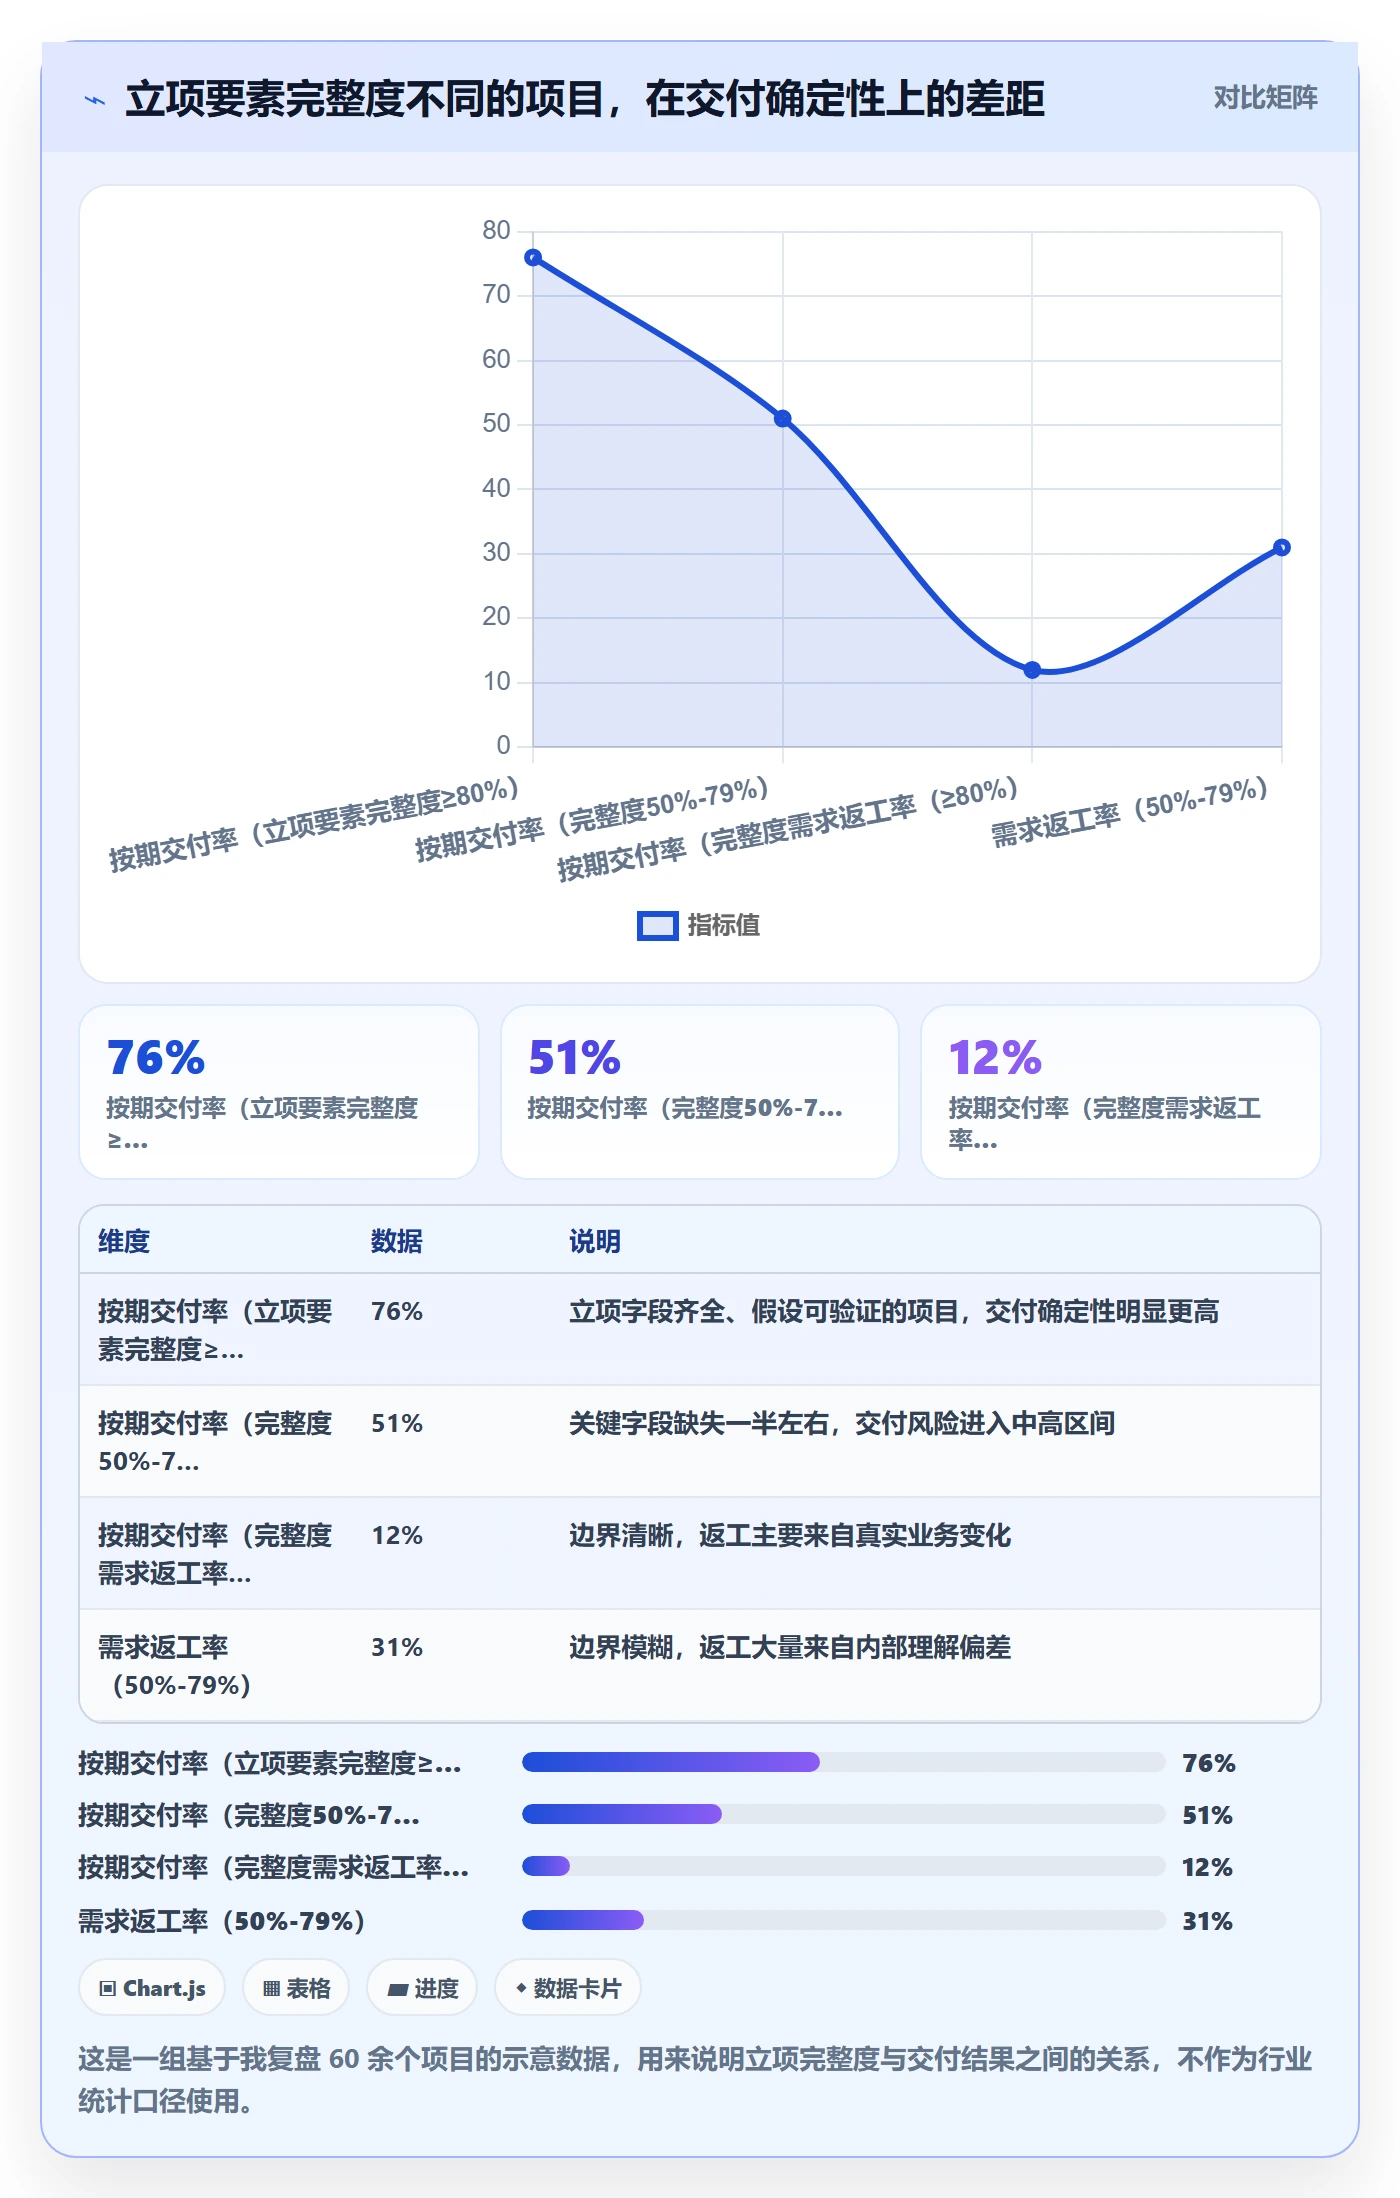The image size is (1400, 2198).
Task: Click the footnote about 60 余个项目
Action: coord(695,2080)
